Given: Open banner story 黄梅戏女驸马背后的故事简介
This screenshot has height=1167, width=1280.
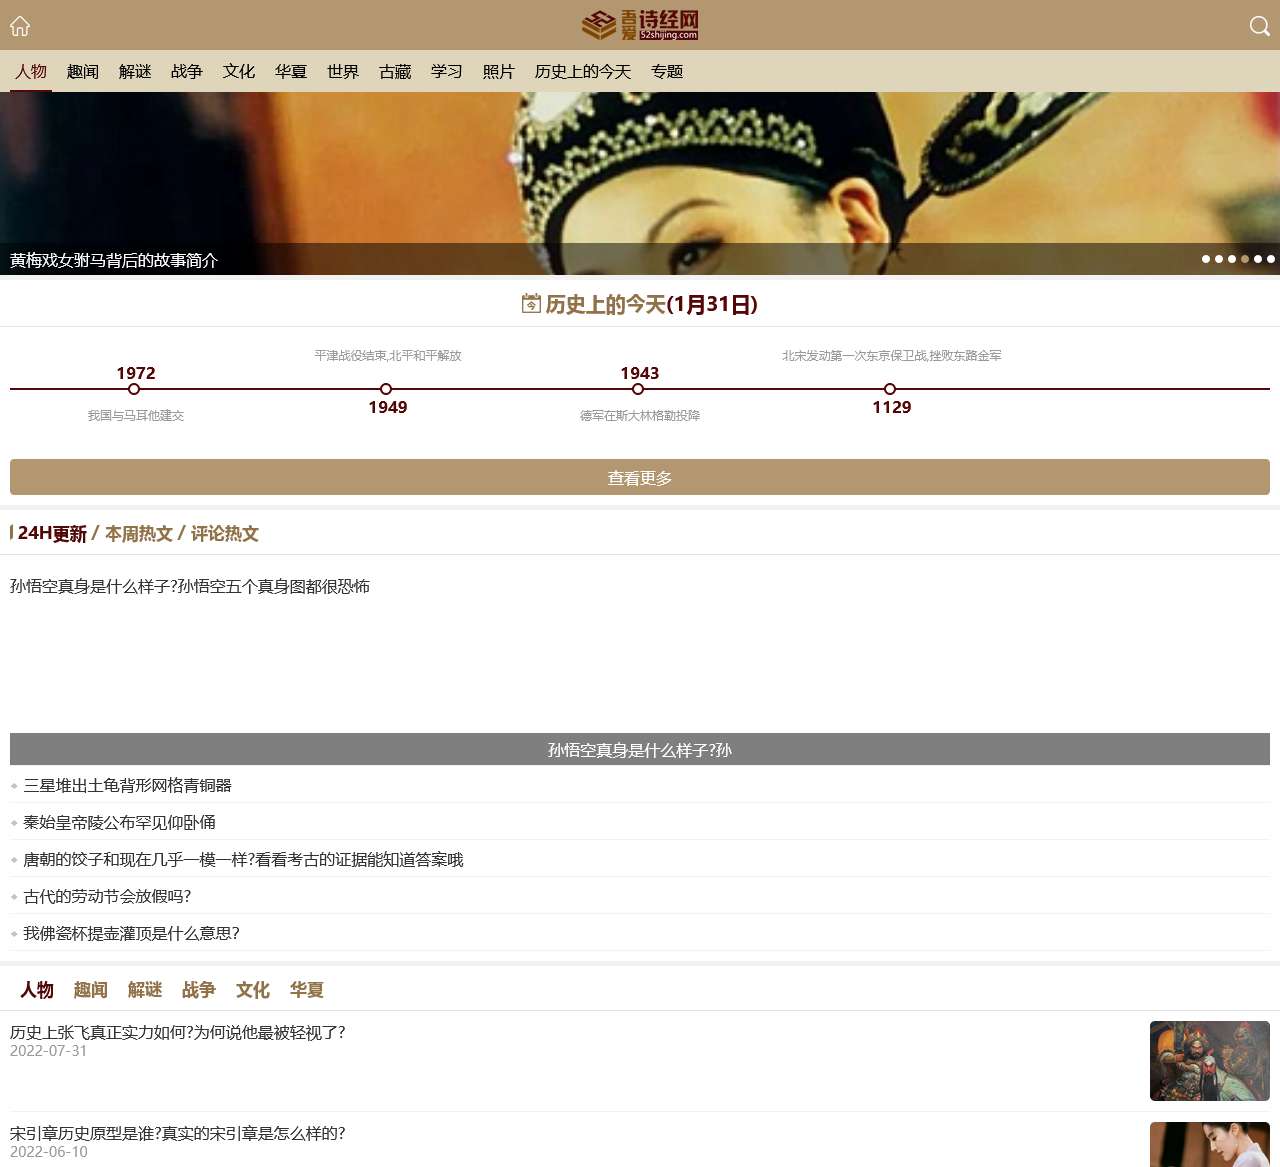Looking at the screenshot, I should [114, 260].
